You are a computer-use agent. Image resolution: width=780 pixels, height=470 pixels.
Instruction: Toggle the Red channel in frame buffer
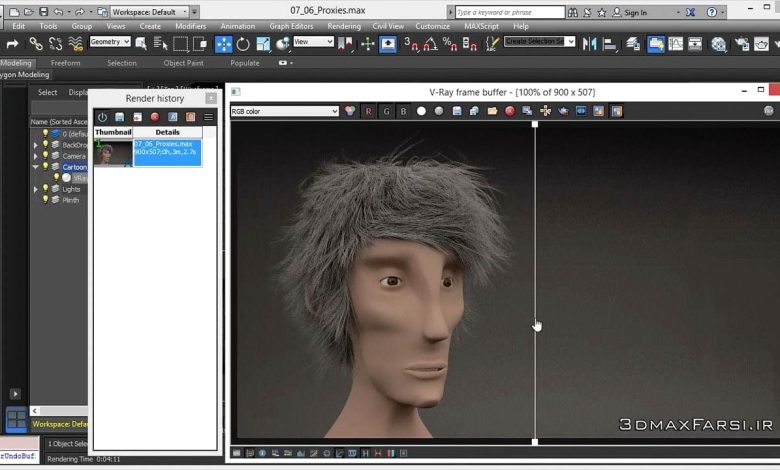368,111
